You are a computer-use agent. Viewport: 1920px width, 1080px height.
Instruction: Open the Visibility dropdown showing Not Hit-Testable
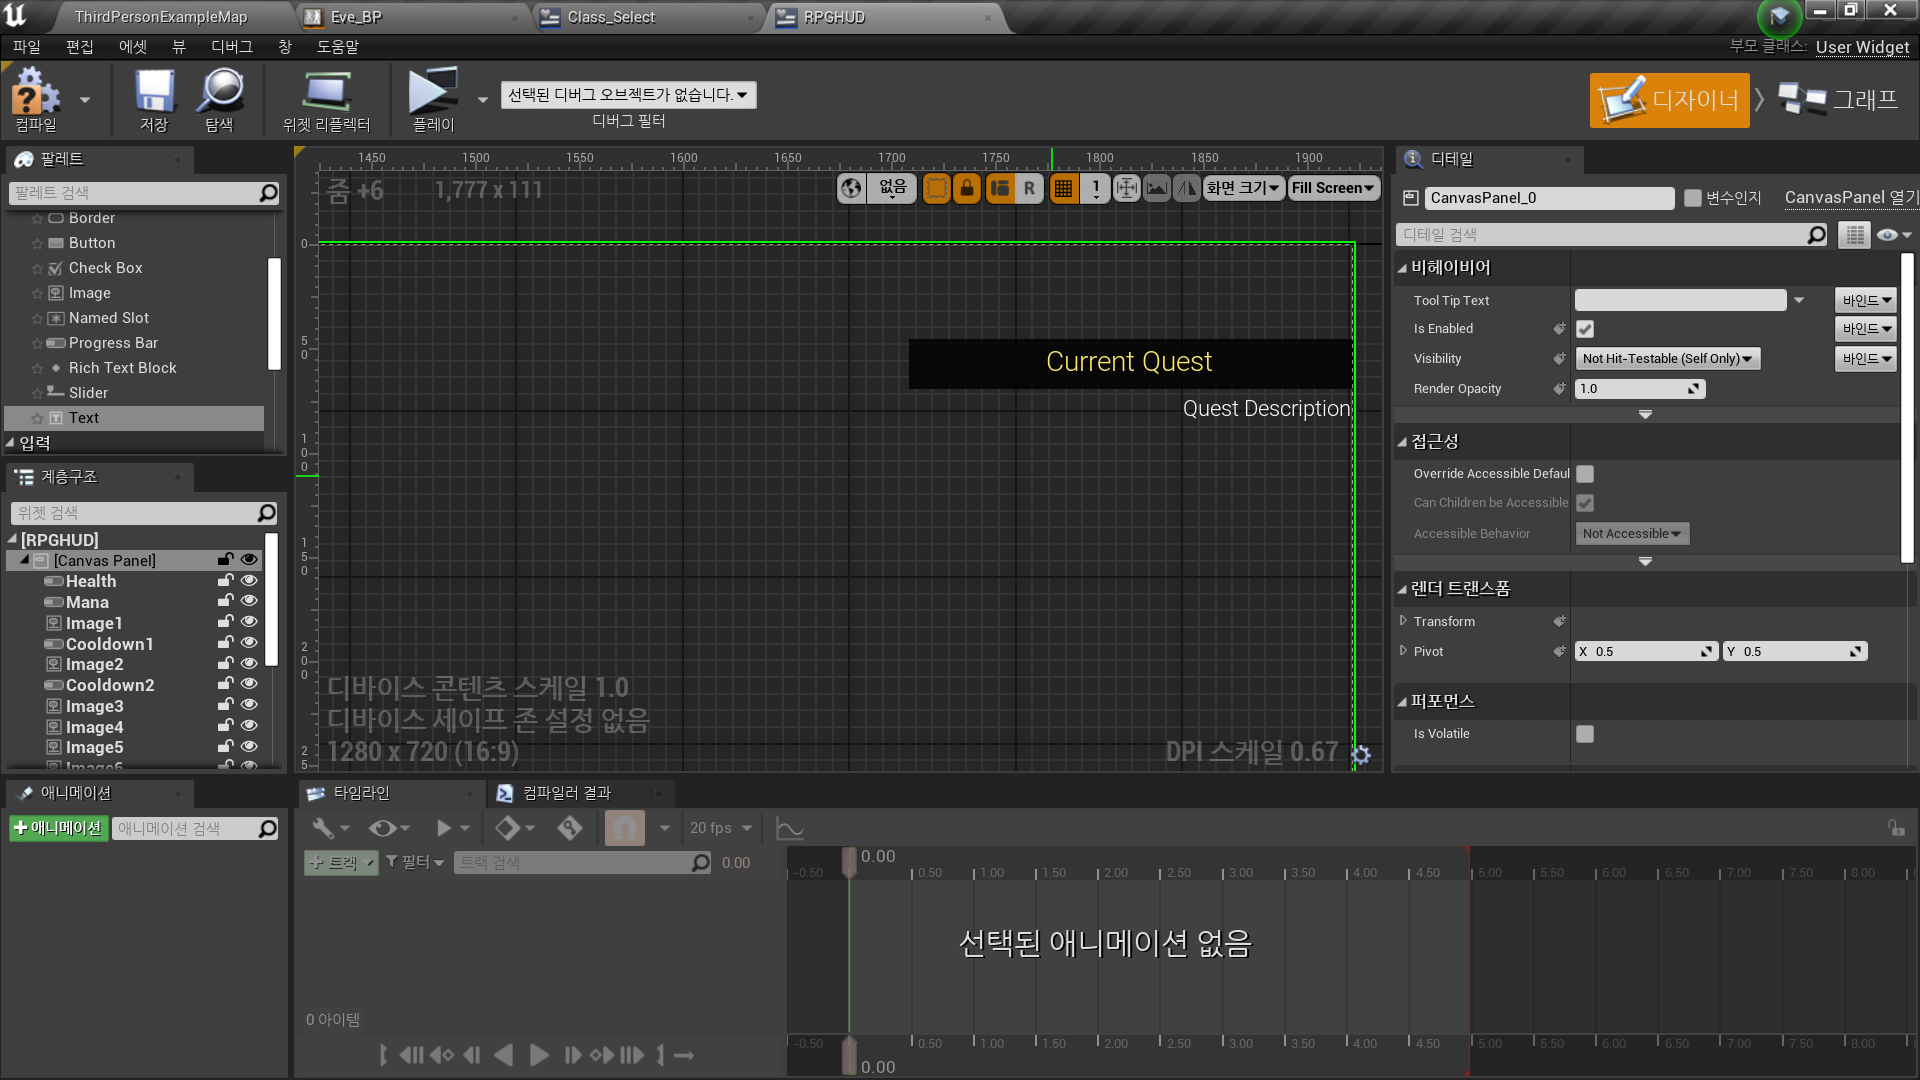coord(1666,358)
